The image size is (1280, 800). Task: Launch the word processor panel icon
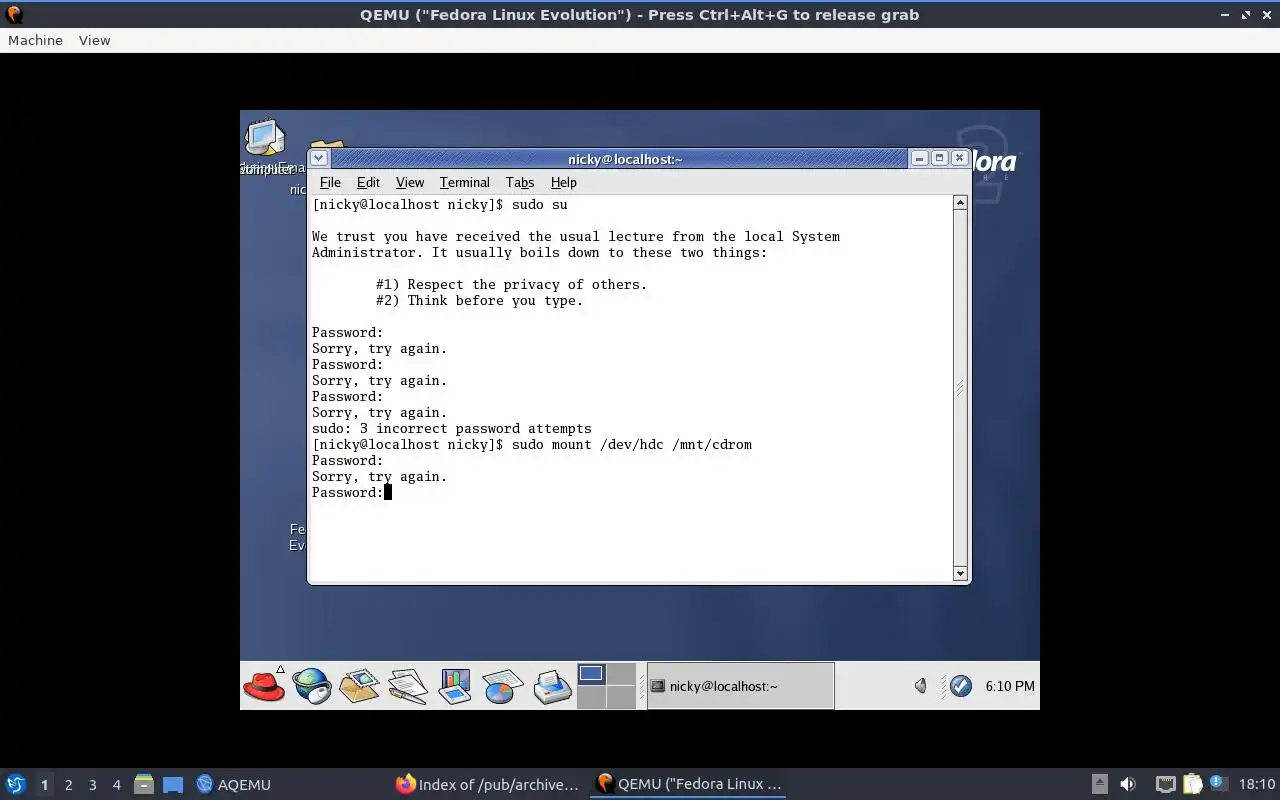pyautogui.click(x=407, y=686)
